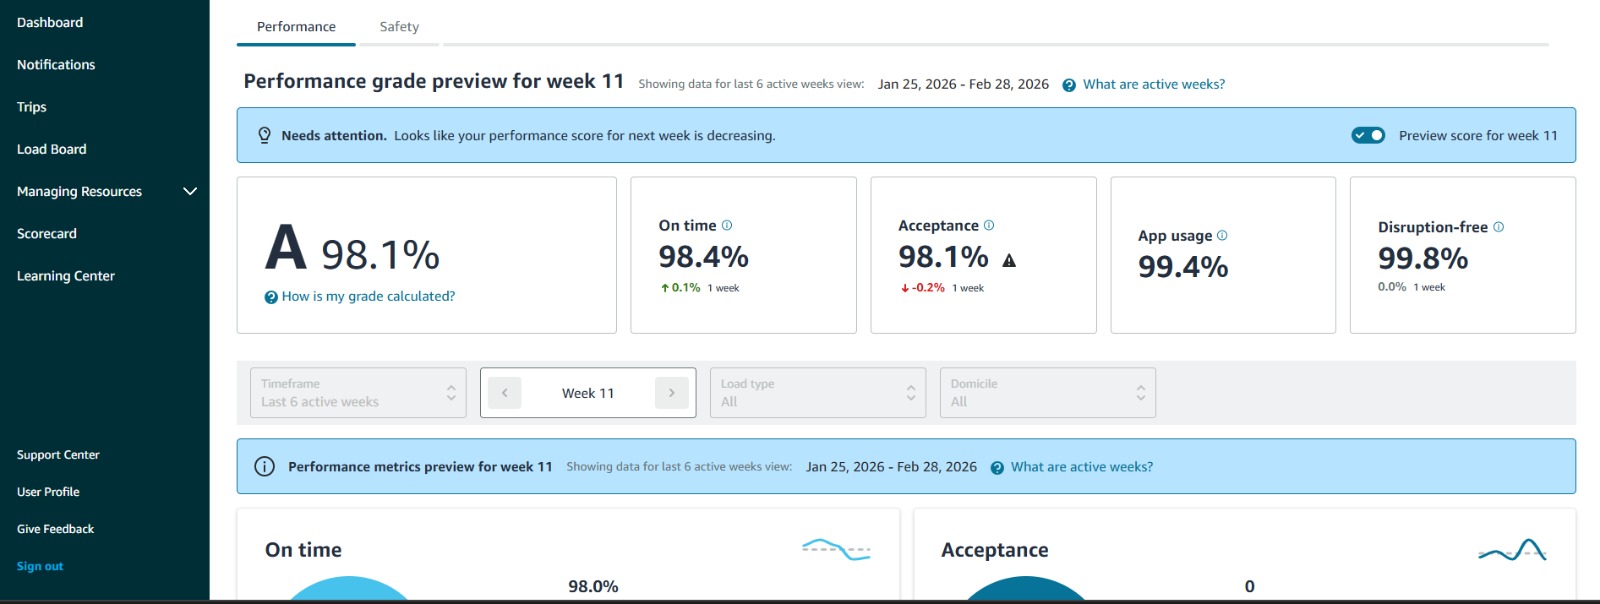Click the App usage info icon

pyautogui.click(x=1222, y=235)
